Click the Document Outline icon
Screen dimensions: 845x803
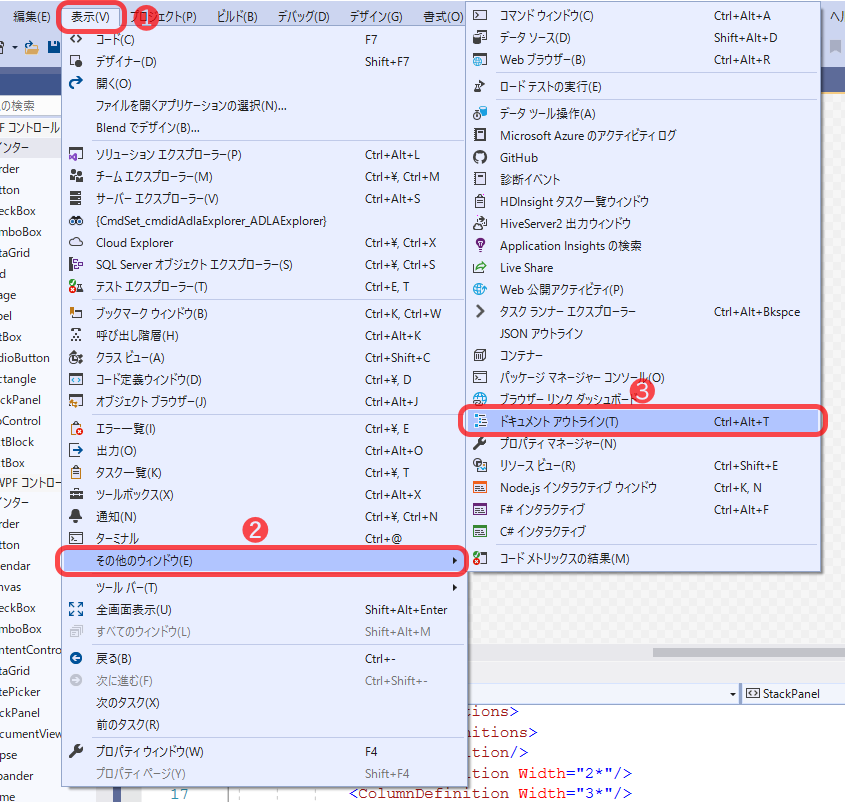click(x=480, y=421)
